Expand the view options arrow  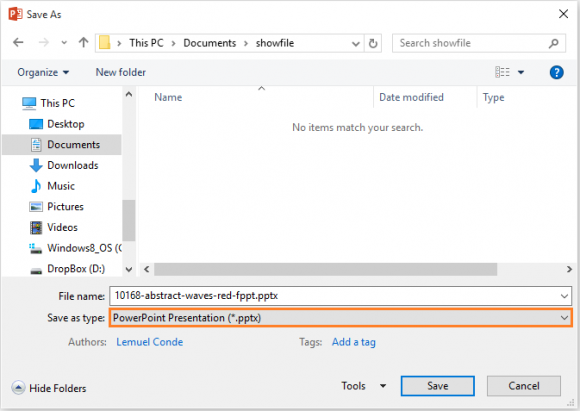coord(521,73)
